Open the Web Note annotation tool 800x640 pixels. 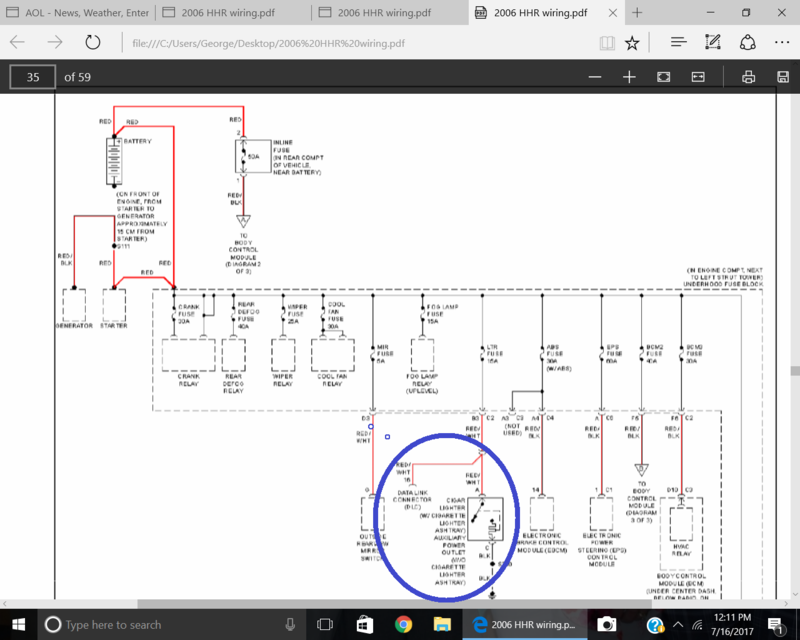[713, 43]
